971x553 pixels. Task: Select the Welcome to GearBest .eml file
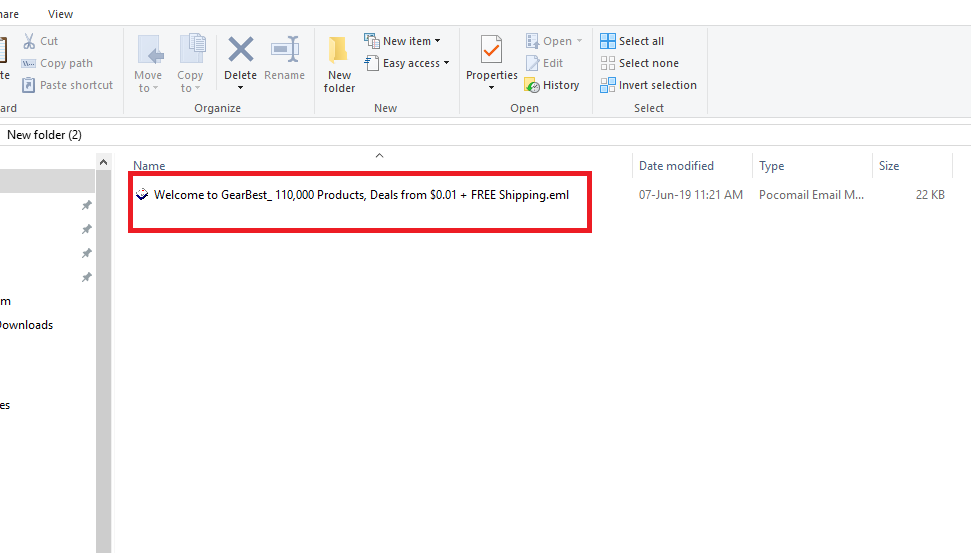(x=361, y=195)
